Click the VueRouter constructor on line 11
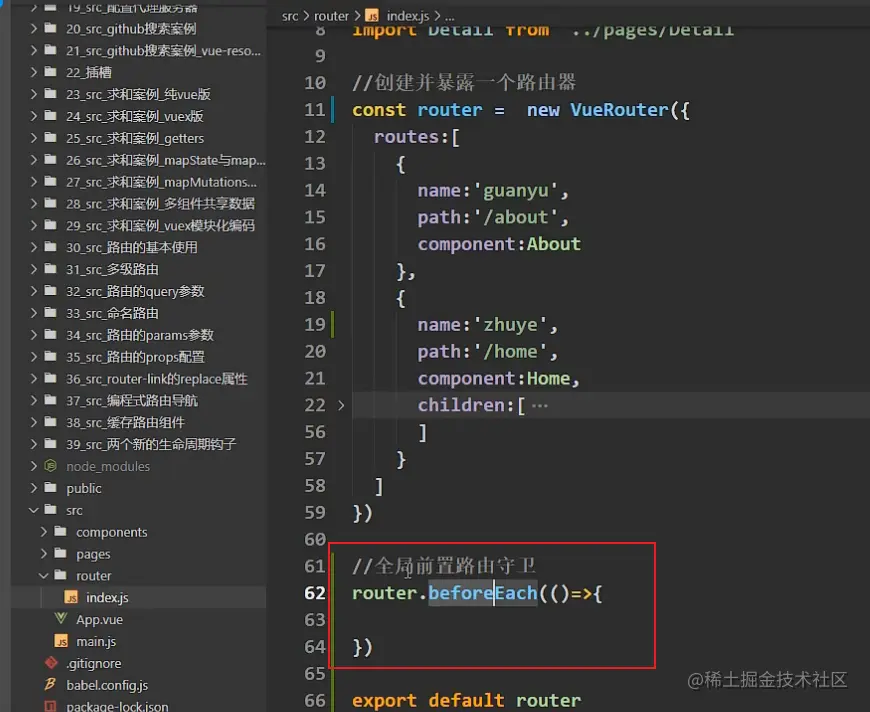The height and width of the screenshot is (712, 870). click(619, 110)
